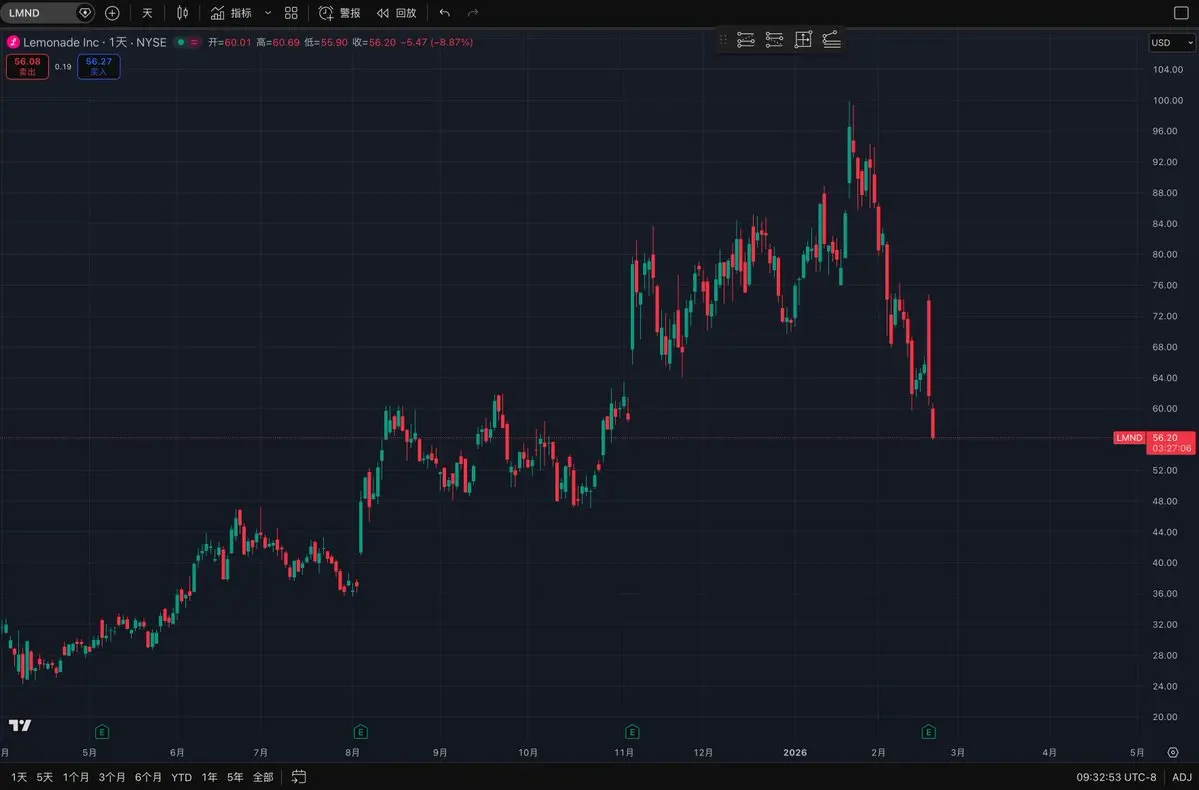This screenshot has height=790, width=1199.
Task: Click the earnings E marker before 3月
Action: [928, 732]
